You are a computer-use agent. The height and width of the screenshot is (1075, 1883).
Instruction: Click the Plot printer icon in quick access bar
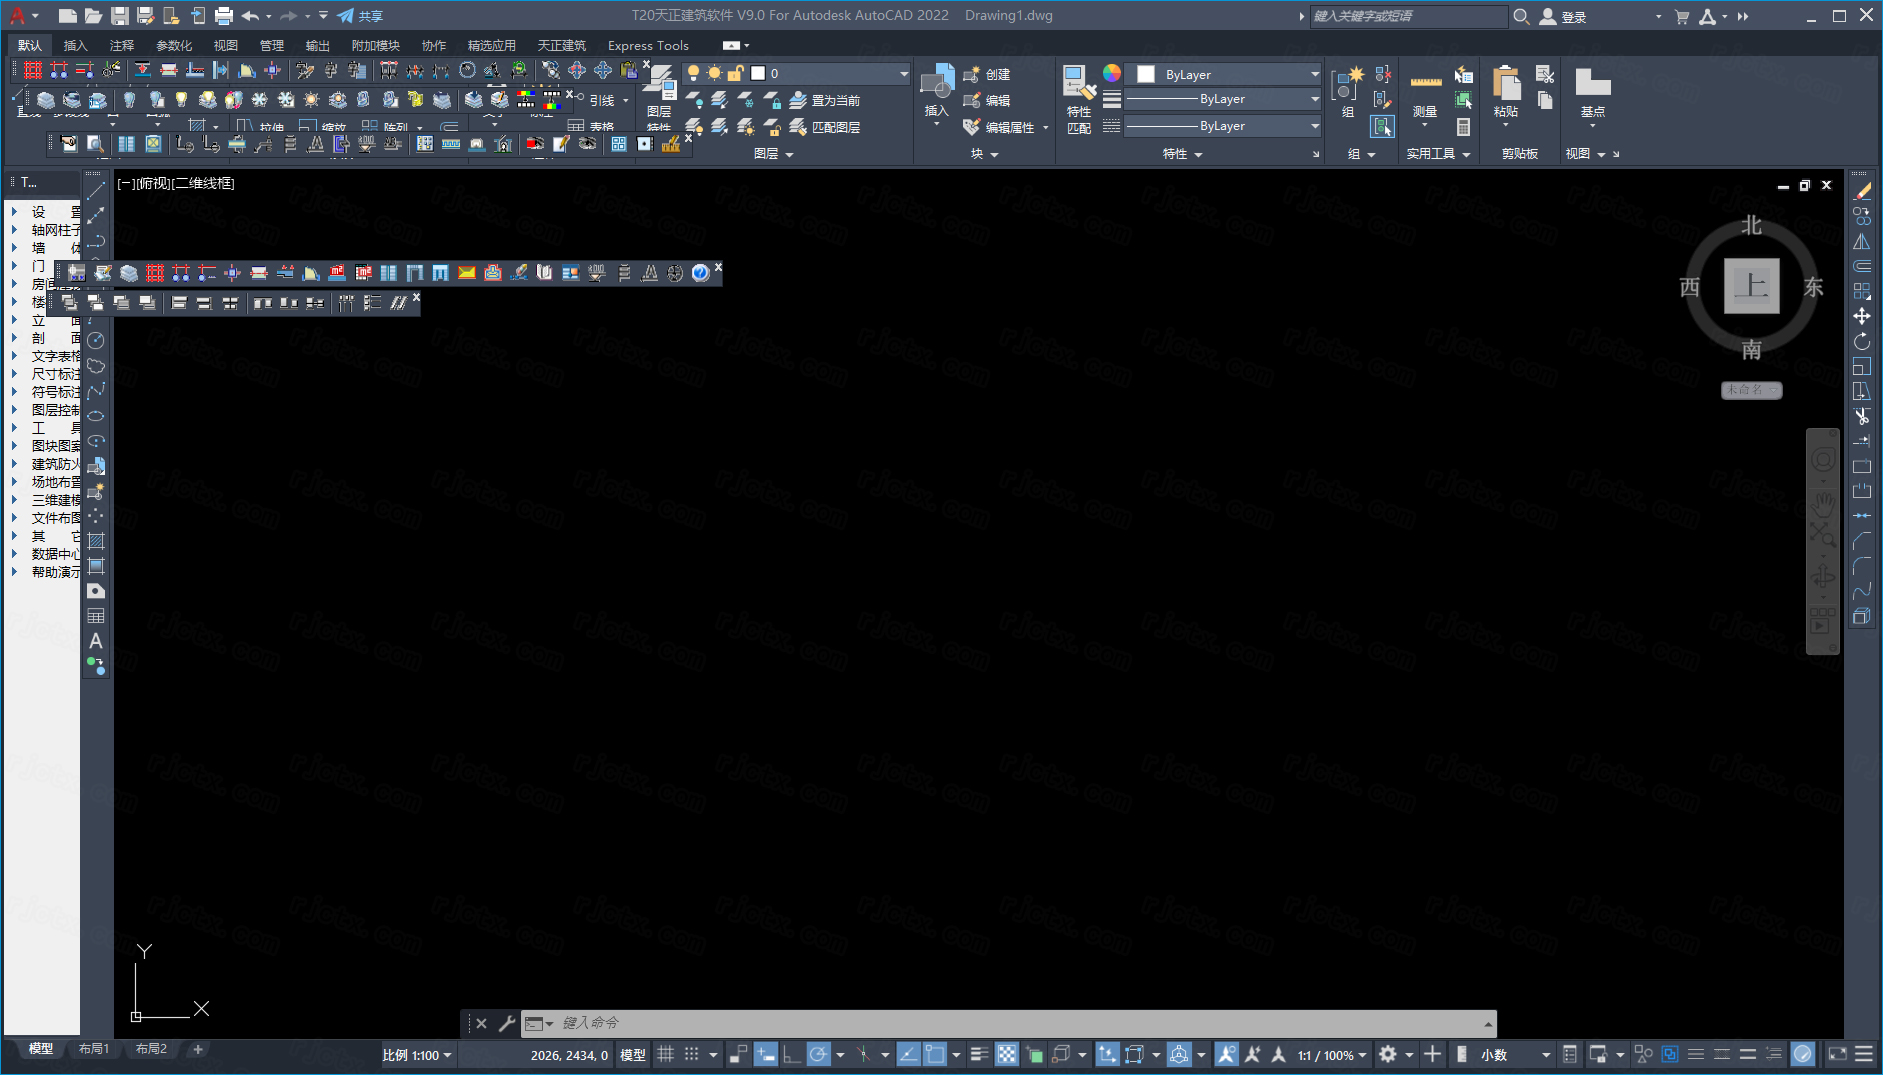[224, 16]
